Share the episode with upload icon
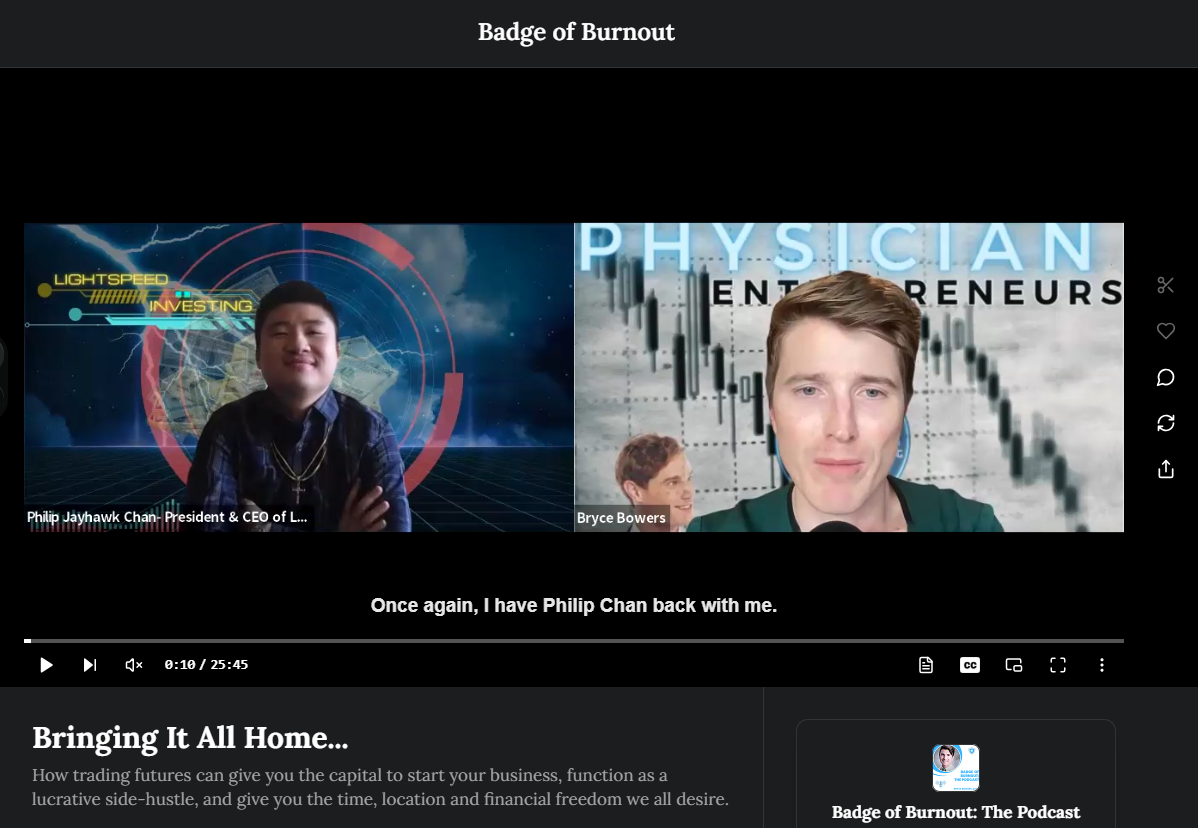This screenshot has height=828, width=1198. coord(1165,469)
